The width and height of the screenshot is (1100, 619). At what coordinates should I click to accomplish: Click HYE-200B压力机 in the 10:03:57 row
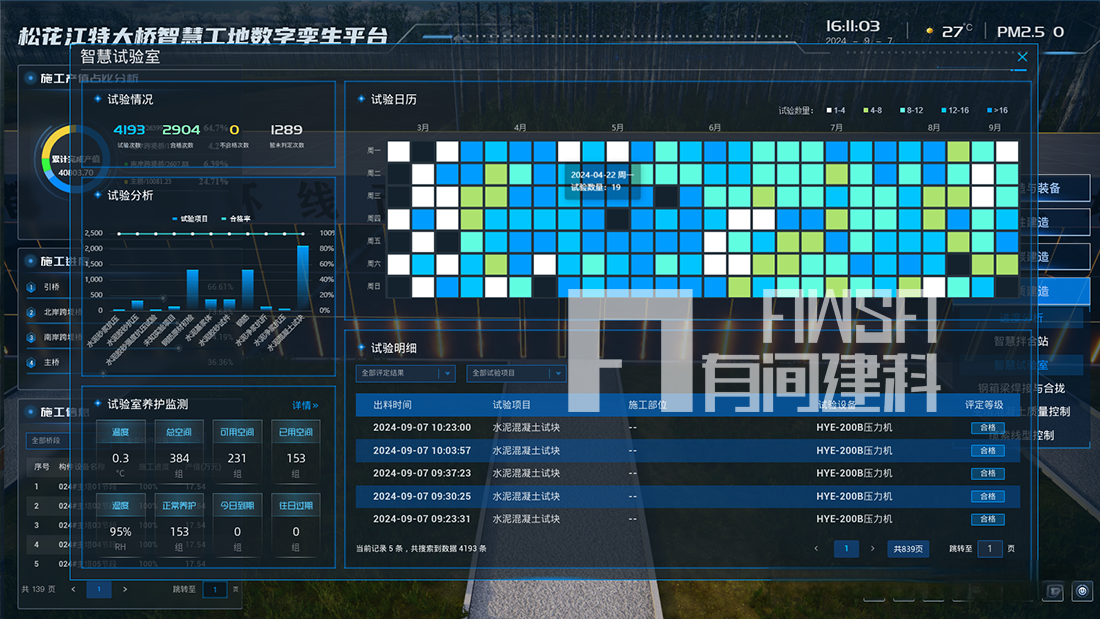pyautogui.click(x=854, y=451)
